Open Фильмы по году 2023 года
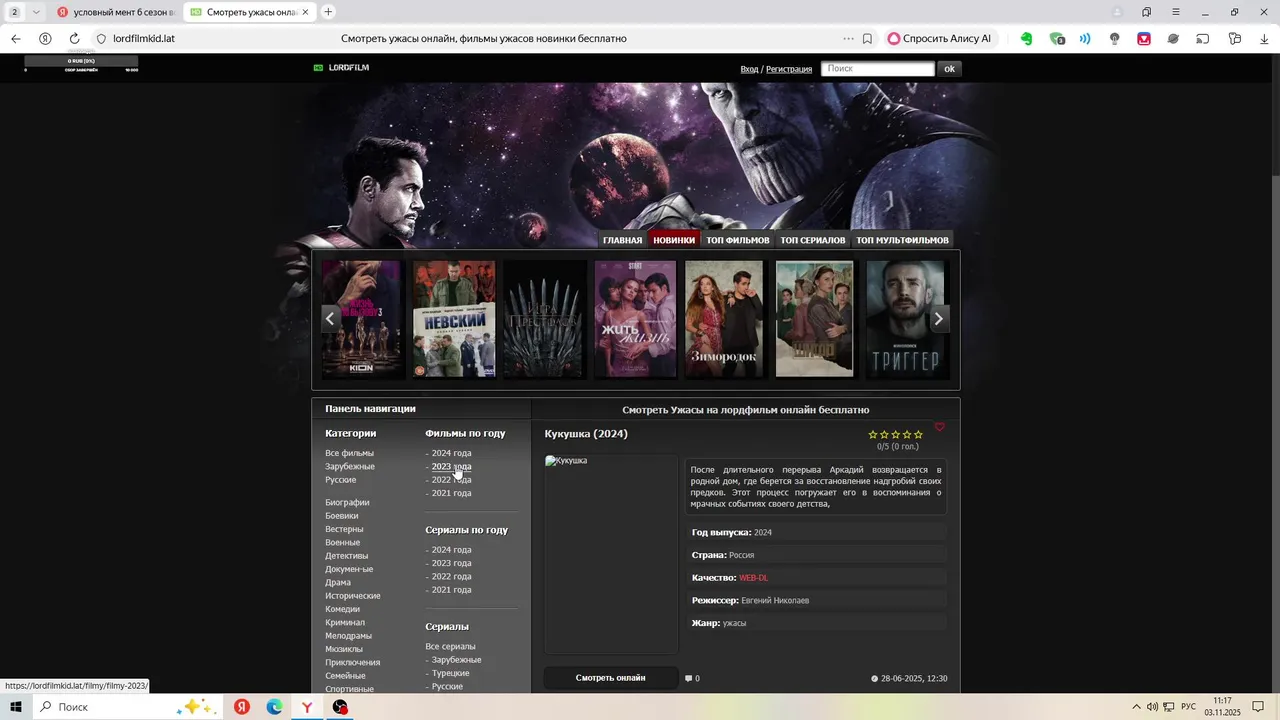Image resolution: width=1280 pixels, height=720 pixels. point(451,467)
